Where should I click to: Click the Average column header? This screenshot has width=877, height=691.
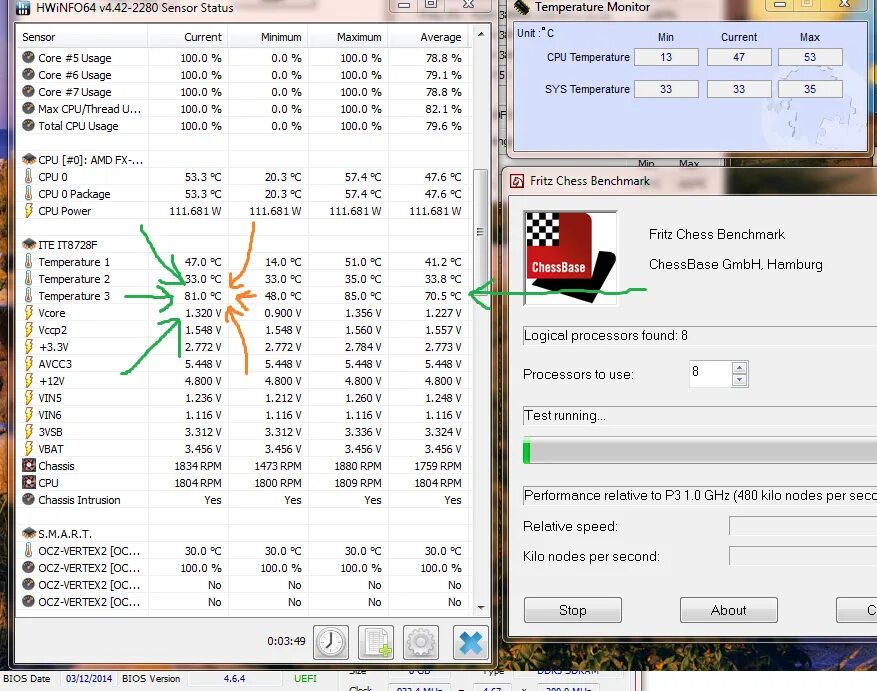click(x=428, y=37)
